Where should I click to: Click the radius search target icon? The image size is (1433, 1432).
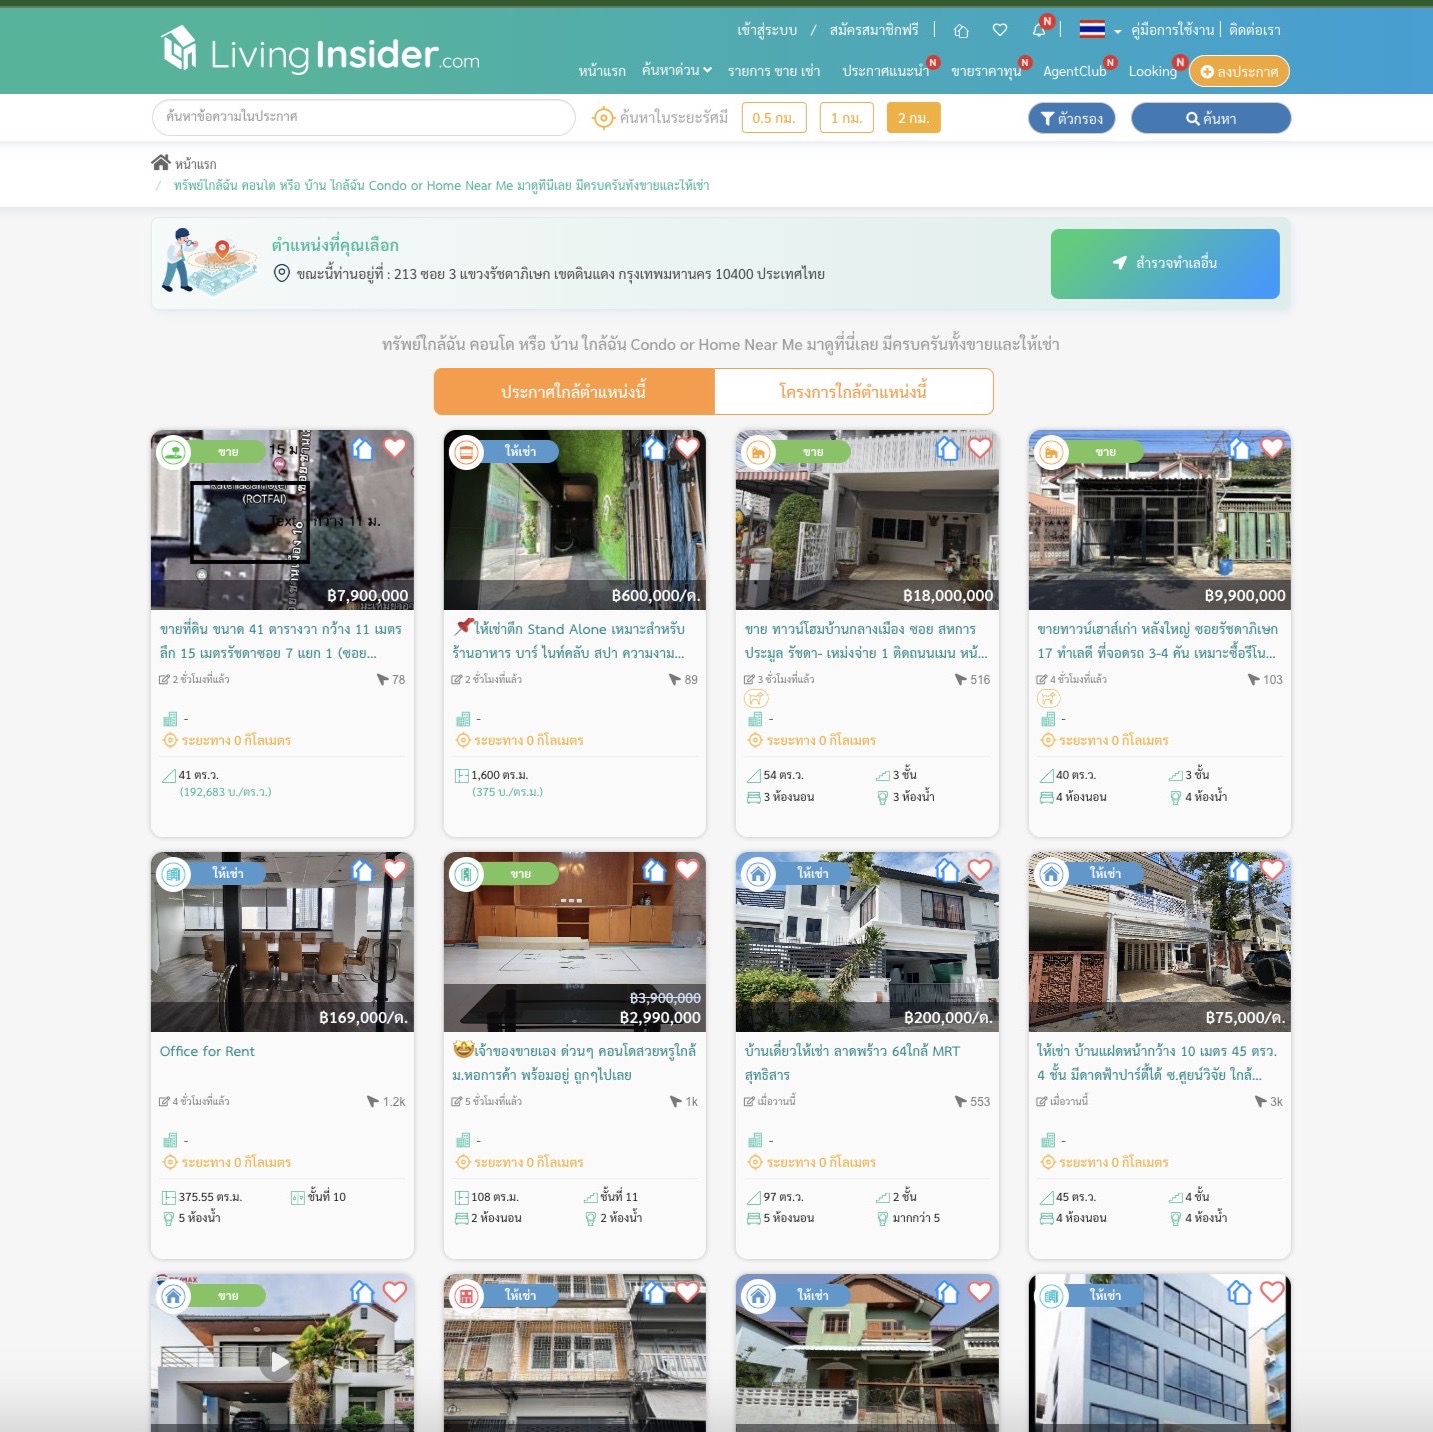603,118
